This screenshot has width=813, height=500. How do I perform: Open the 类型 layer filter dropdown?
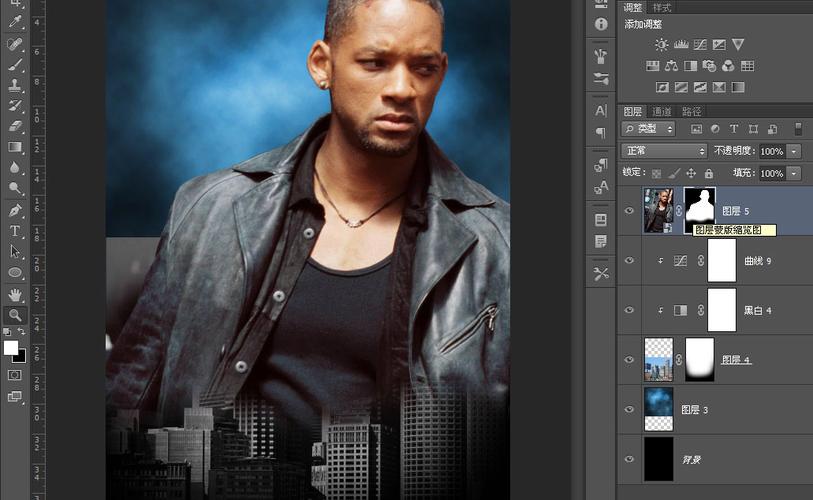pyautogui.click(x=648, y=129)
